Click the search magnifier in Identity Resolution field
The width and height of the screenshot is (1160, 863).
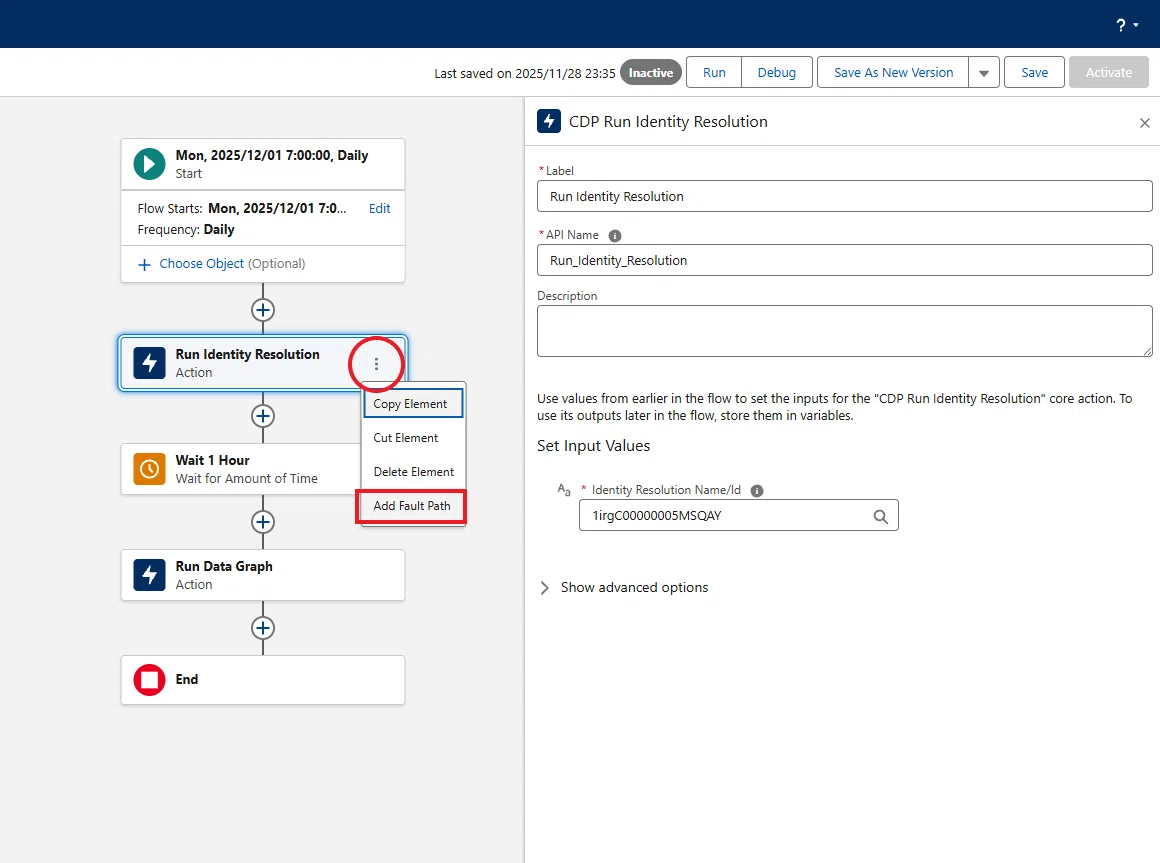[880, 516]
